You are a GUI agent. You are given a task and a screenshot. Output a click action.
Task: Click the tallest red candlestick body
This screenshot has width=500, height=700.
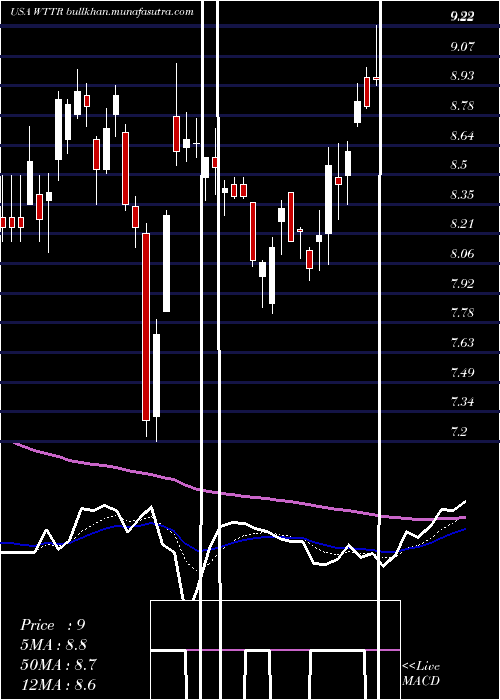(x=146, y=327)
